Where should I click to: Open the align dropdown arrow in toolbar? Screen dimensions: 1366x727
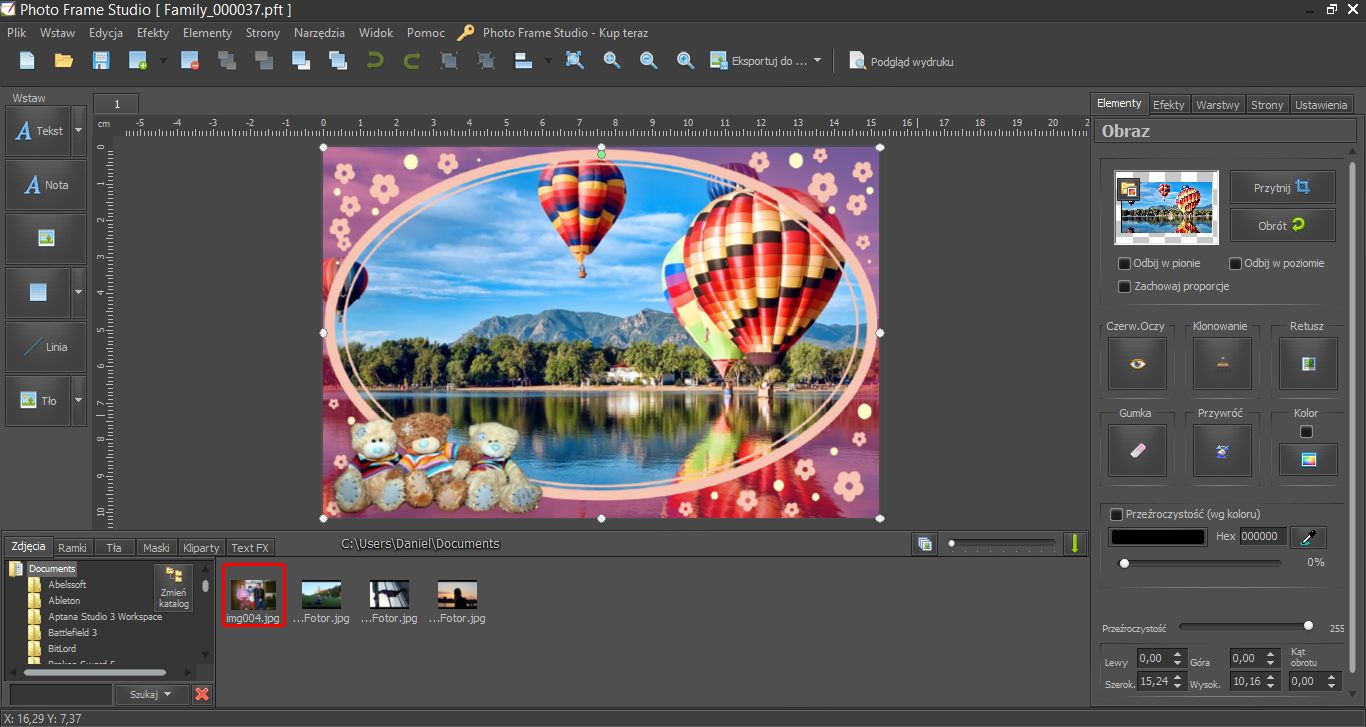[x=548, y=61]
